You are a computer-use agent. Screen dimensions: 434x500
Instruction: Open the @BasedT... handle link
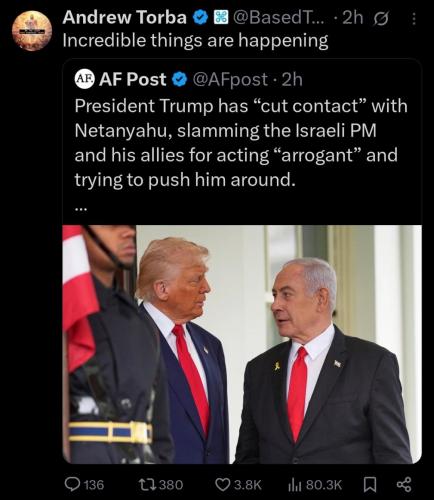coord(278,18)
